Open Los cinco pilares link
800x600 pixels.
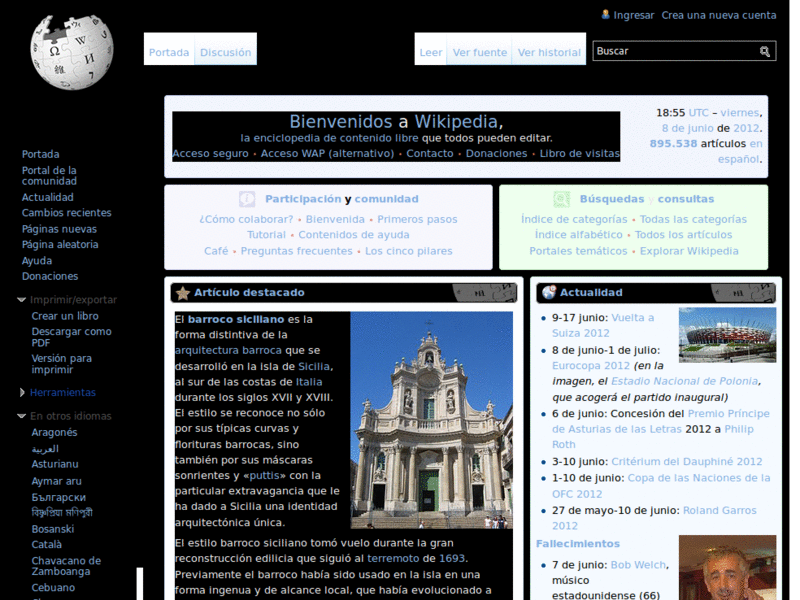pos(409,251)
